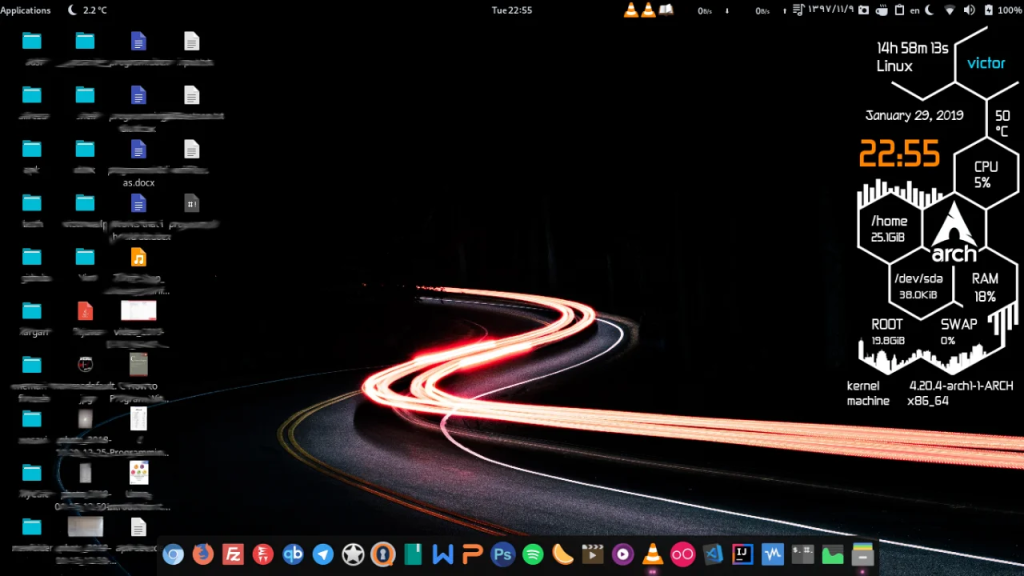The width and height of the screenshot is (1024, 576).
Task: Launch IntelliJ IDEA from the dock
Action: [743, 554]
